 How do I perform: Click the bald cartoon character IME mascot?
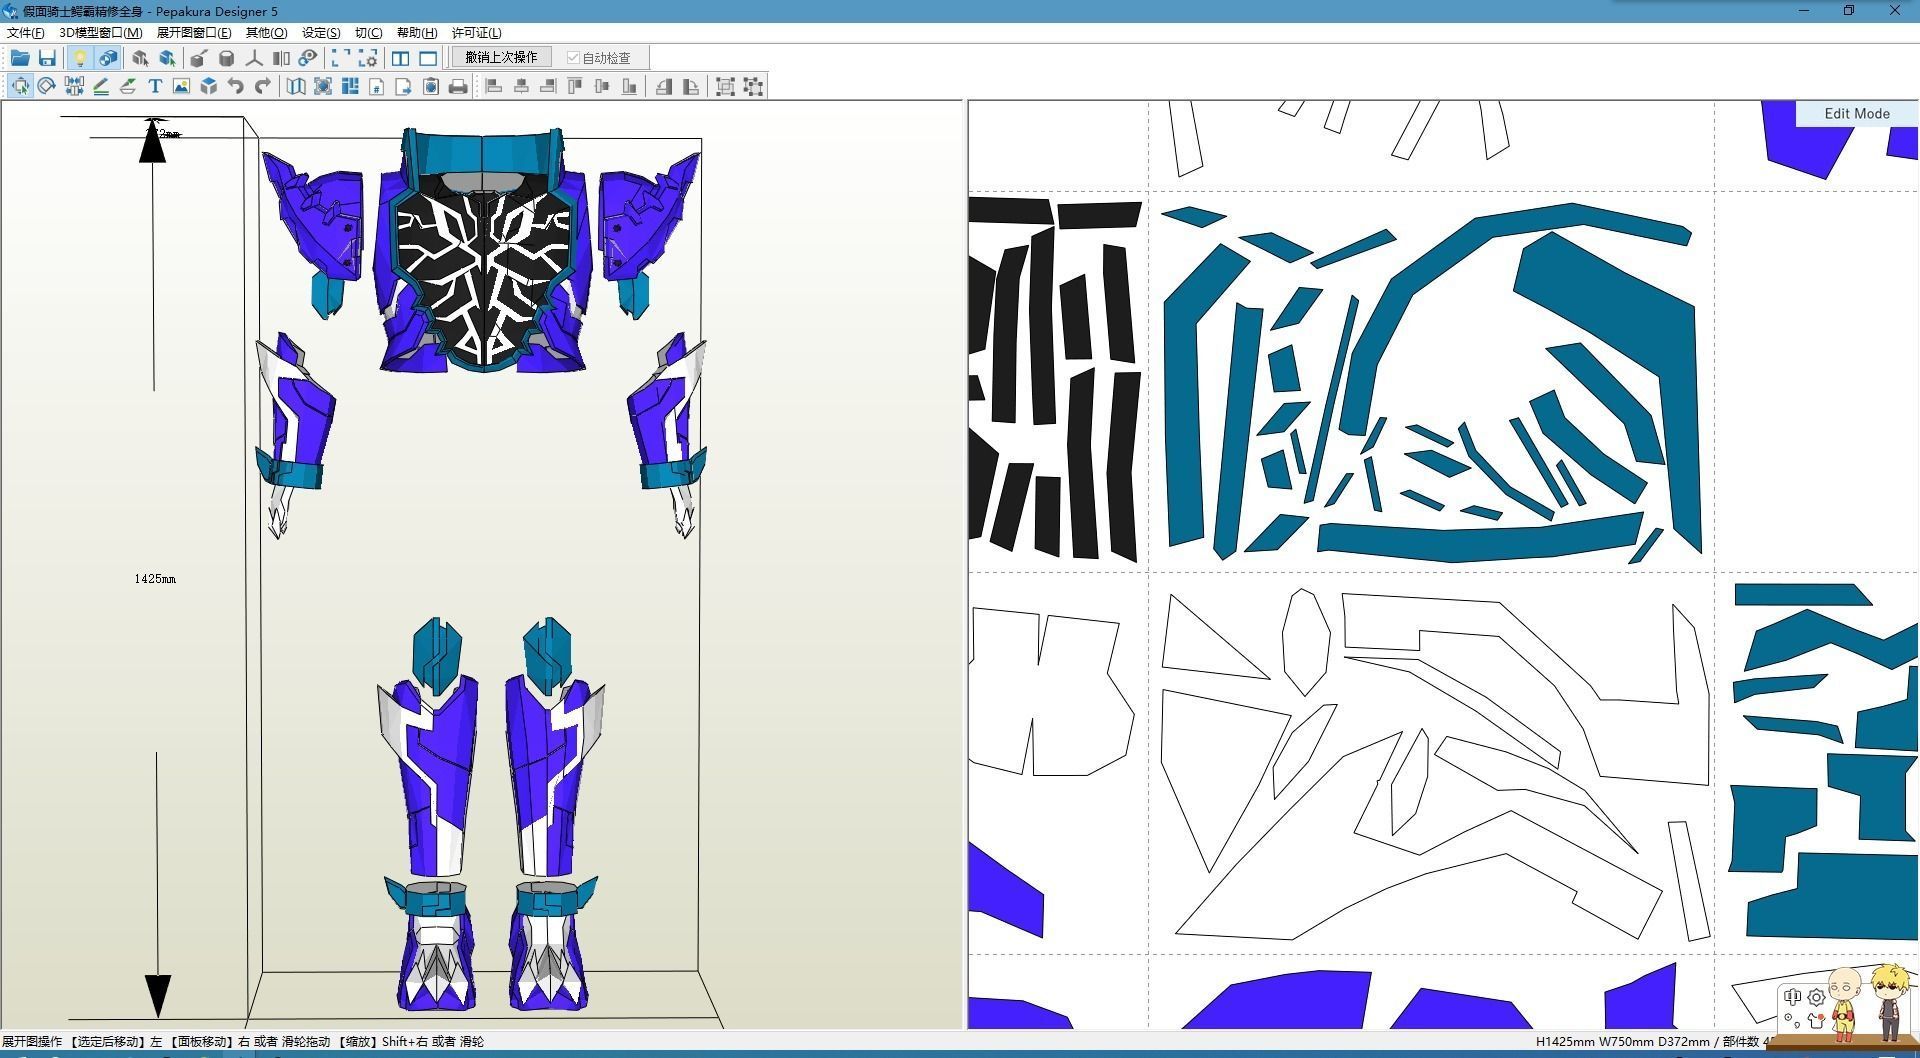(x=1843, y=1006)
